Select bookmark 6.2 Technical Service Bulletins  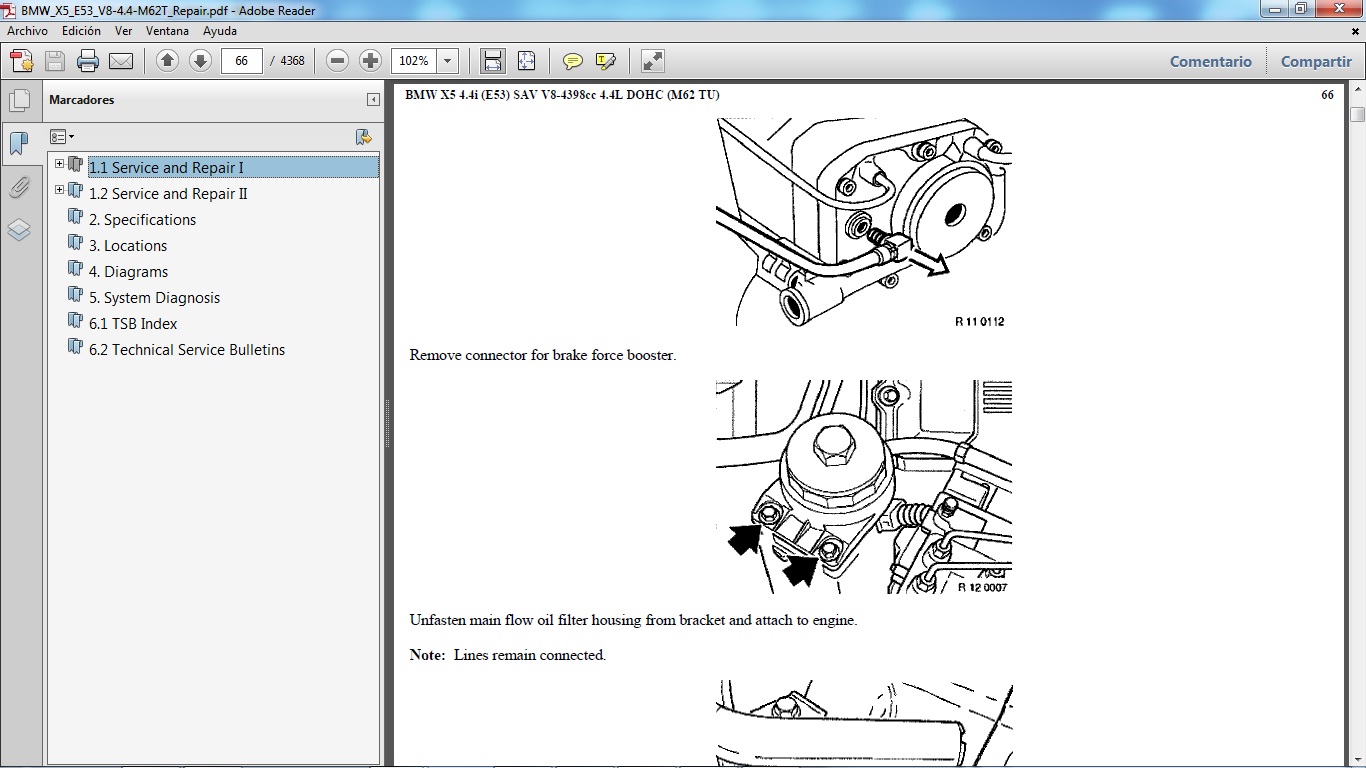point(187,350)
